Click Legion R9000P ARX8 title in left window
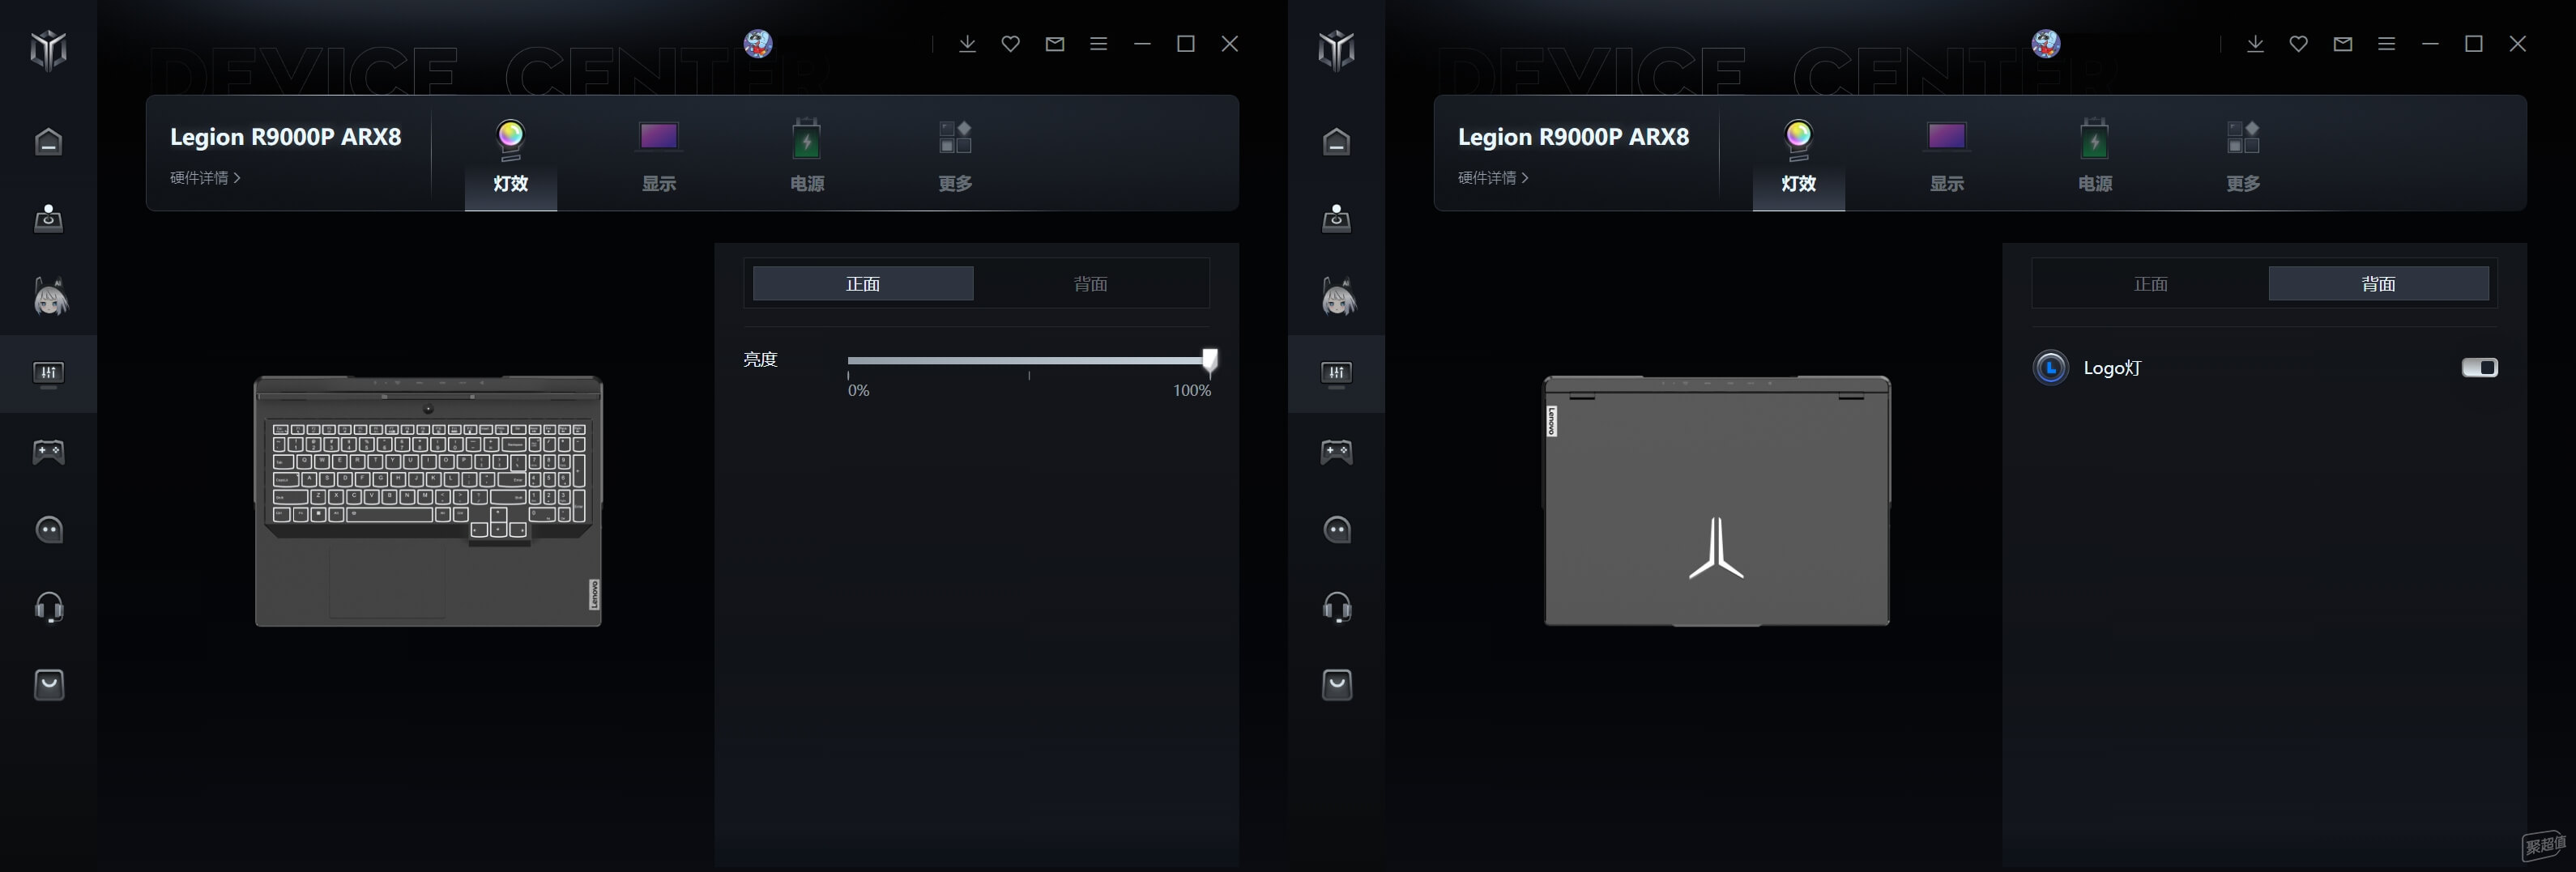Image resolution: width=2576 pixels, height=872 pixels. coord(285,137)
